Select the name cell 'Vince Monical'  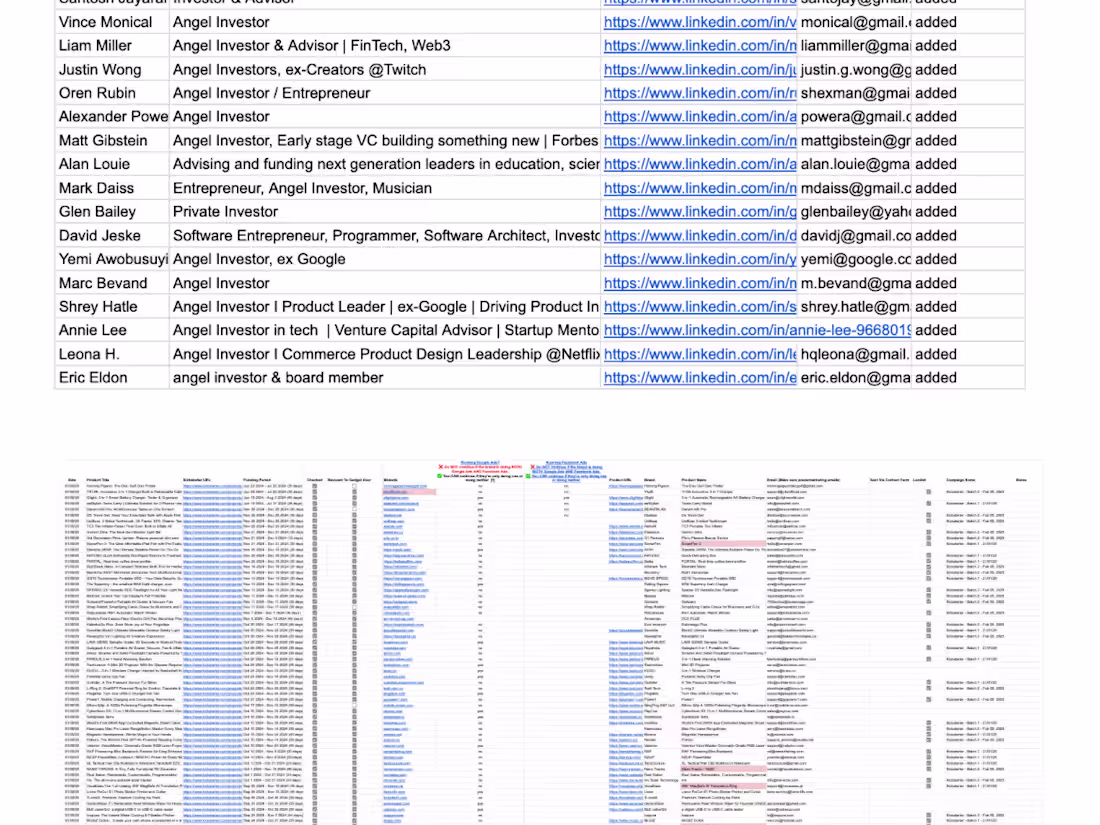pos(112,22)
